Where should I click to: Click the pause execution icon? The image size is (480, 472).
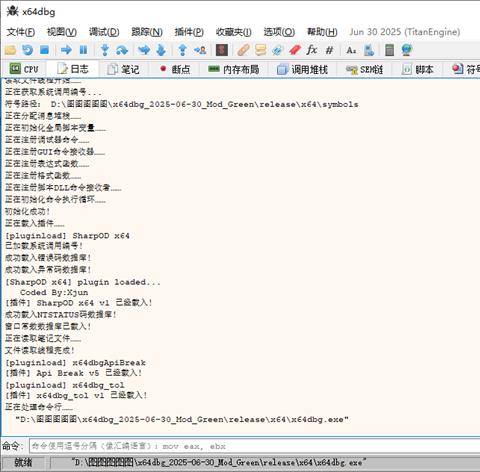coord(83,50)
